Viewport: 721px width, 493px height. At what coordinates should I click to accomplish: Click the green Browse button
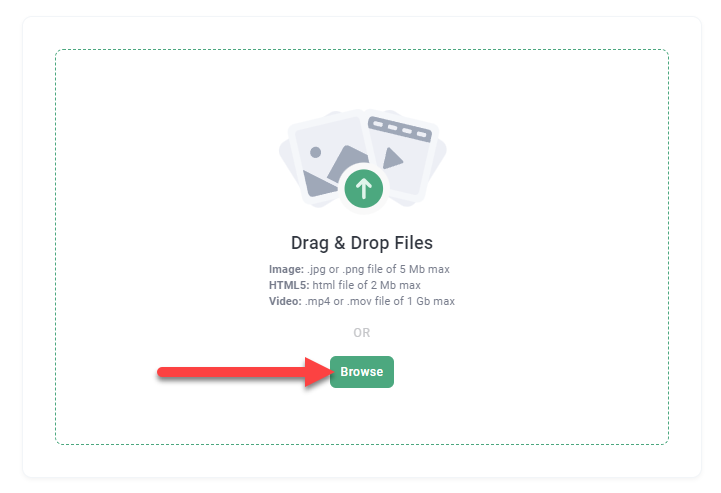(361, 372)
